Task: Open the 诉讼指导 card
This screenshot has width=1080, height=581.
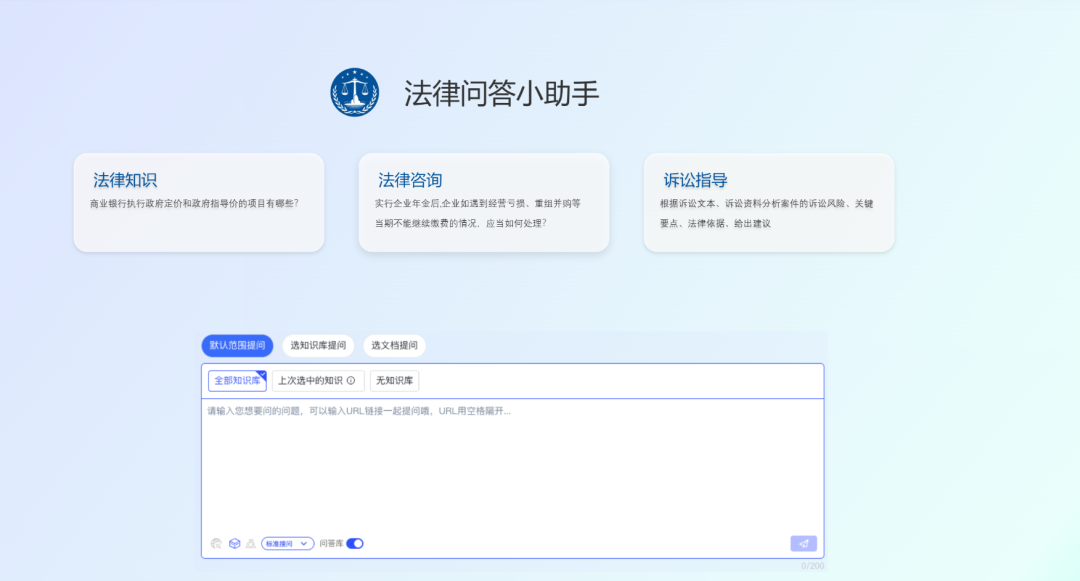Action: tap(769, 202)
